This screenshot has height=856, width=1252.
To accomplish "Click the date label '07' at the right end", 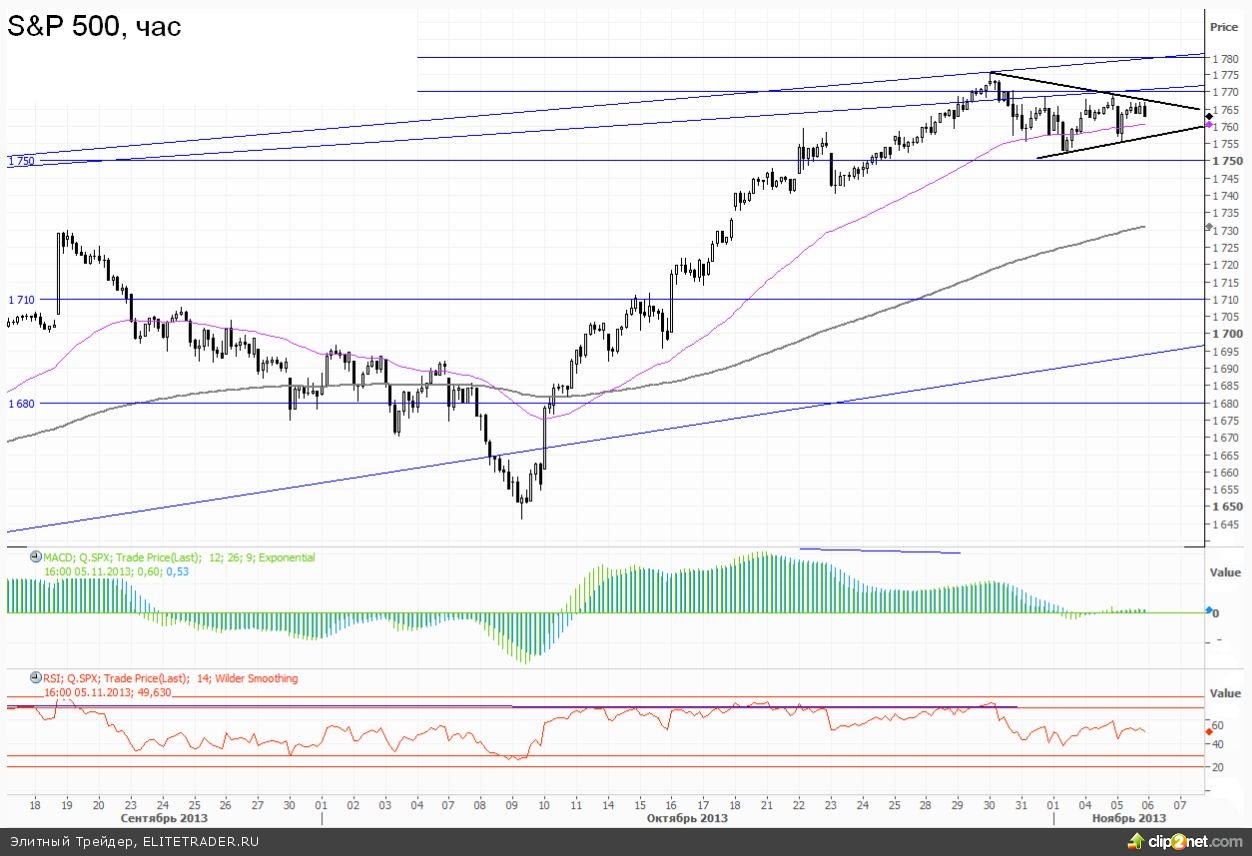I will [1182, 803].
